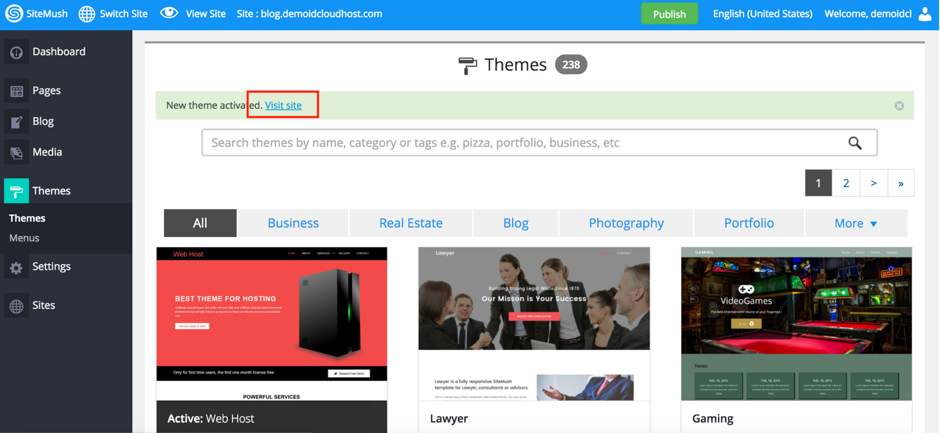Viewport: 940px width, 433px height.
Task: Select the Business category tab
Action: coord(293,223)
